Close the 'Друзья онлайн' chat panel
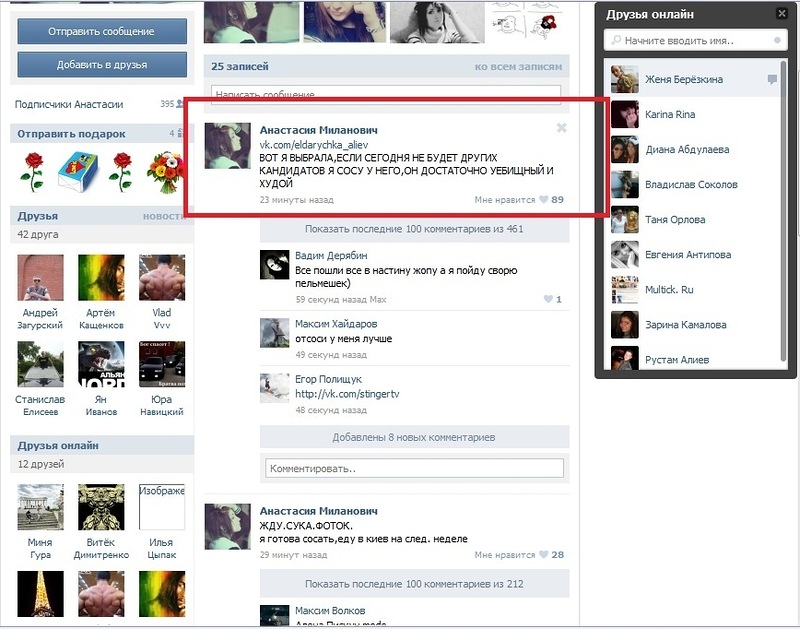The height and width of the screenshot is (629, 800). tap(782, 14)
